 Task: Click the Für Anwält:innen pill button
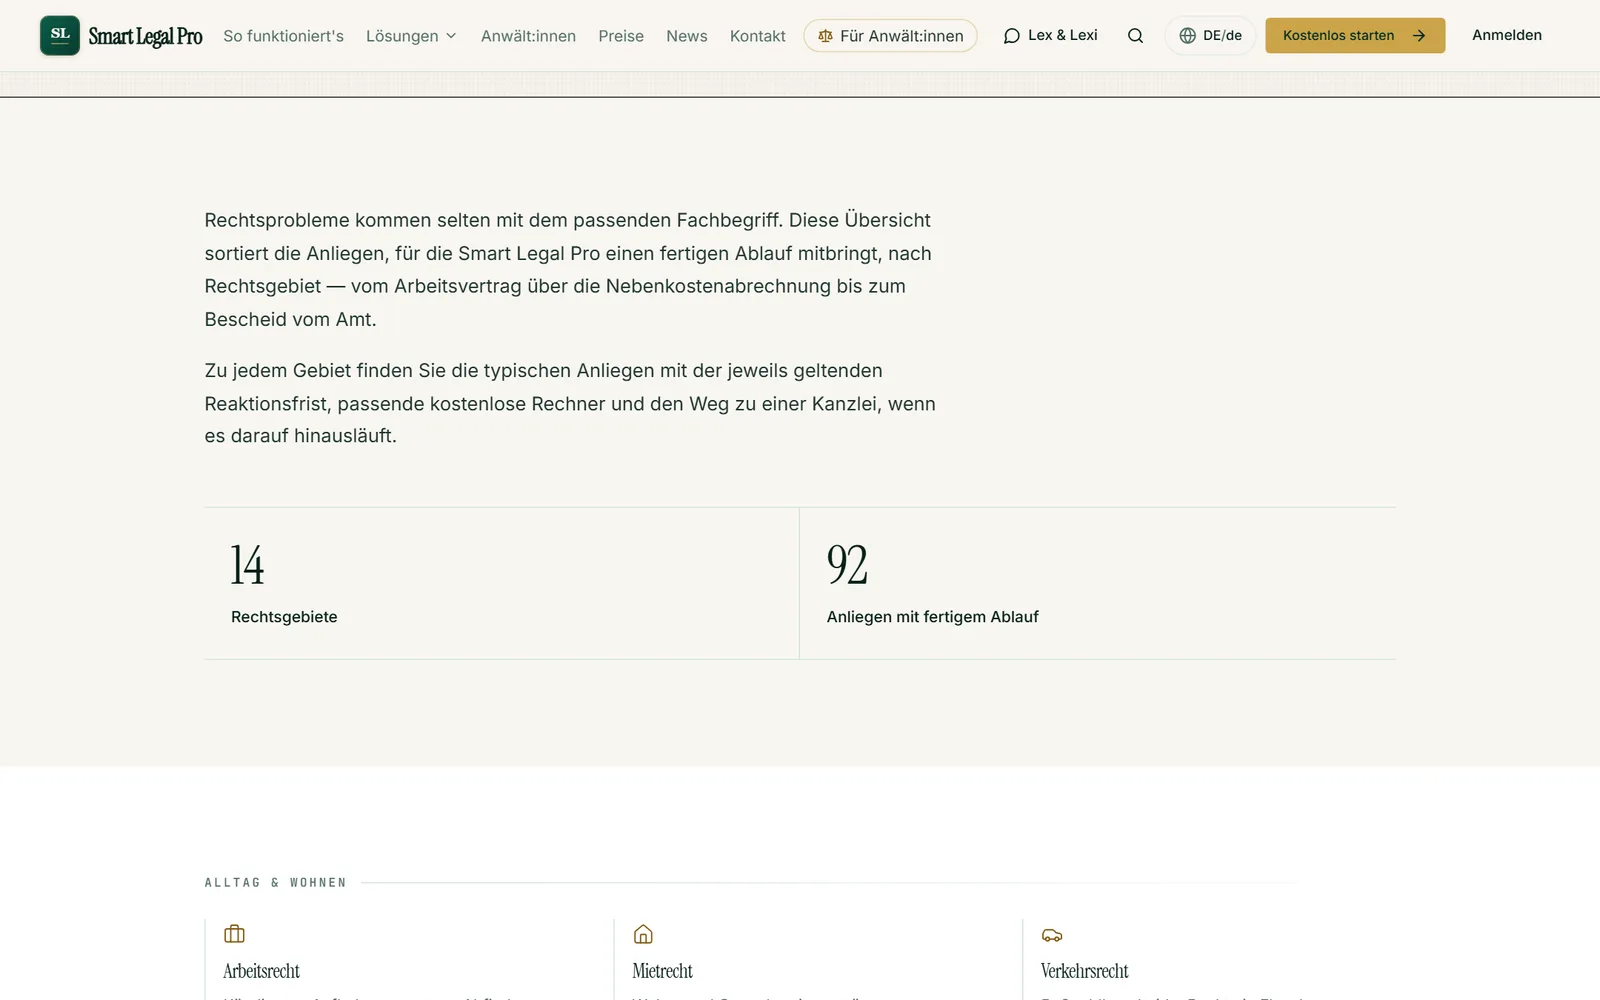point(890,36)
